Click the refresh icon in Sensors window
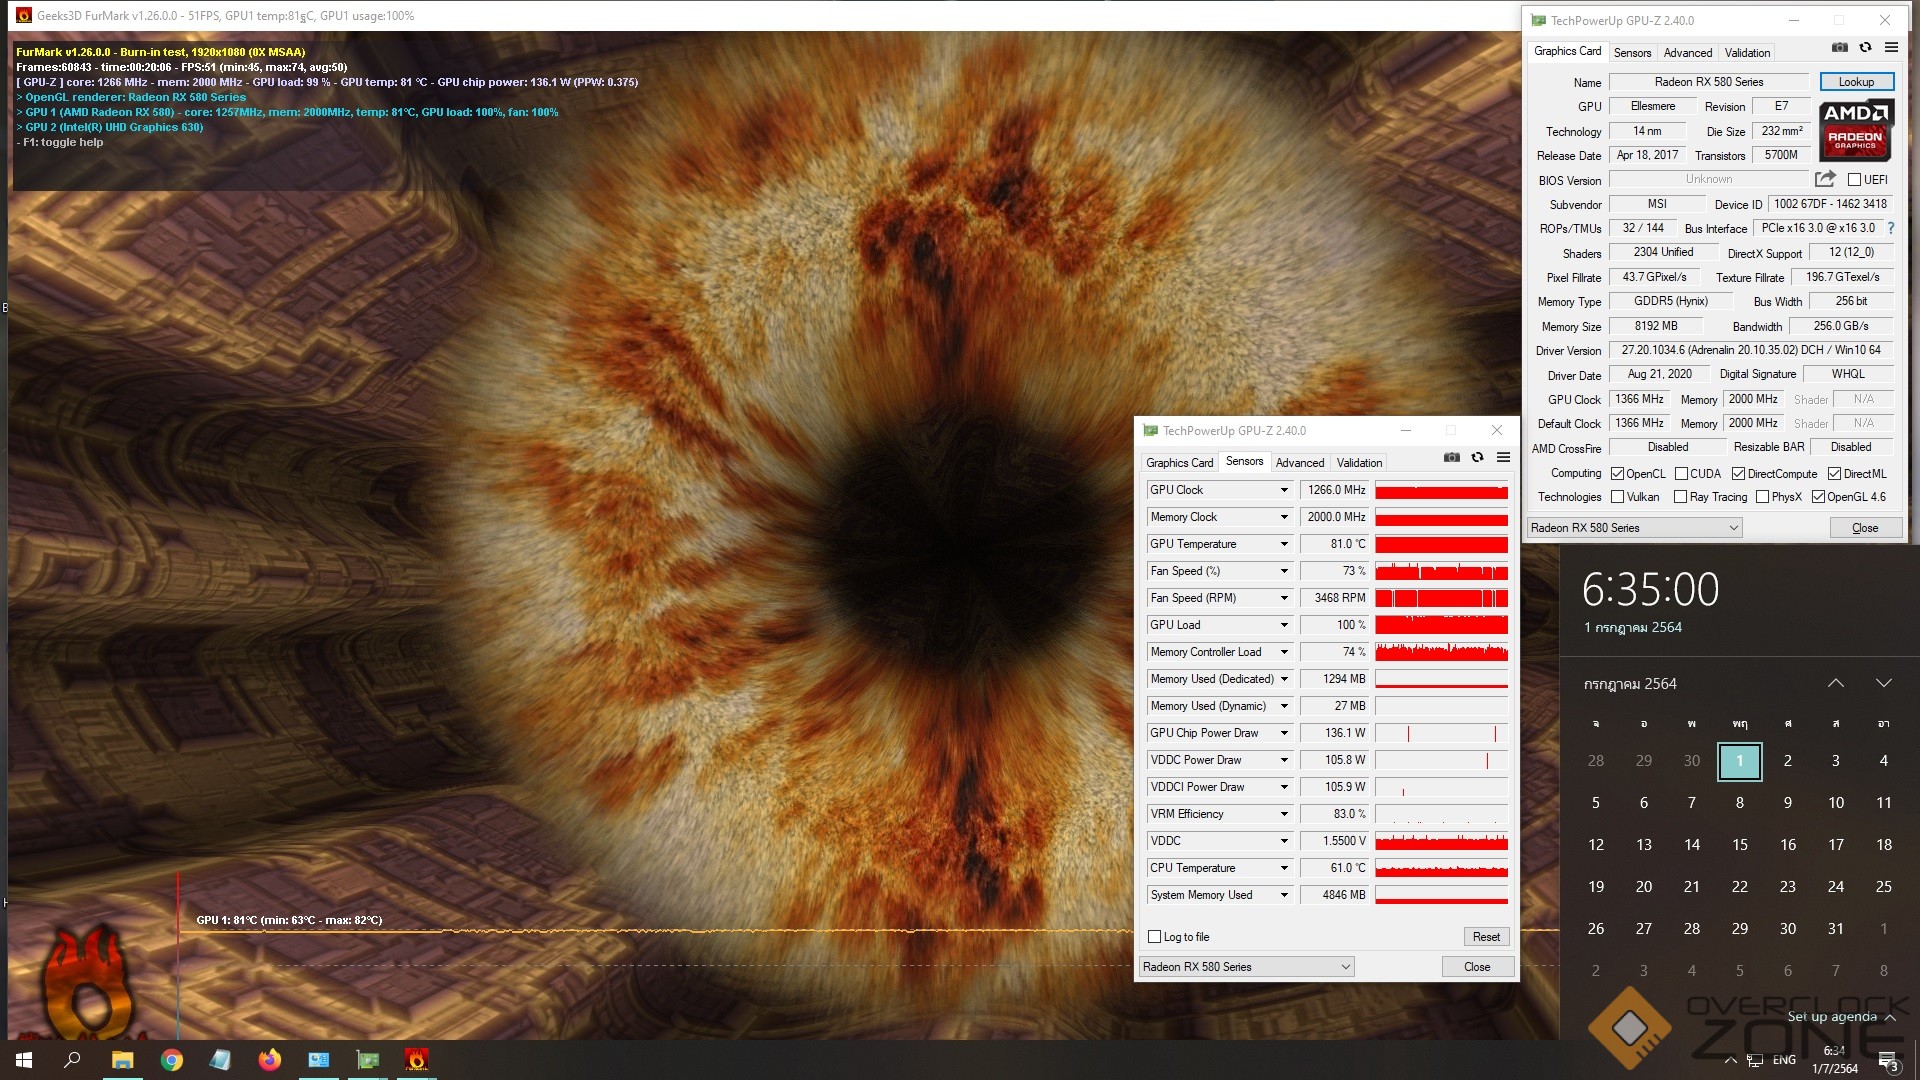Image resolution: width=1920 pixels, height=1080 pixels. (1477, 458)
